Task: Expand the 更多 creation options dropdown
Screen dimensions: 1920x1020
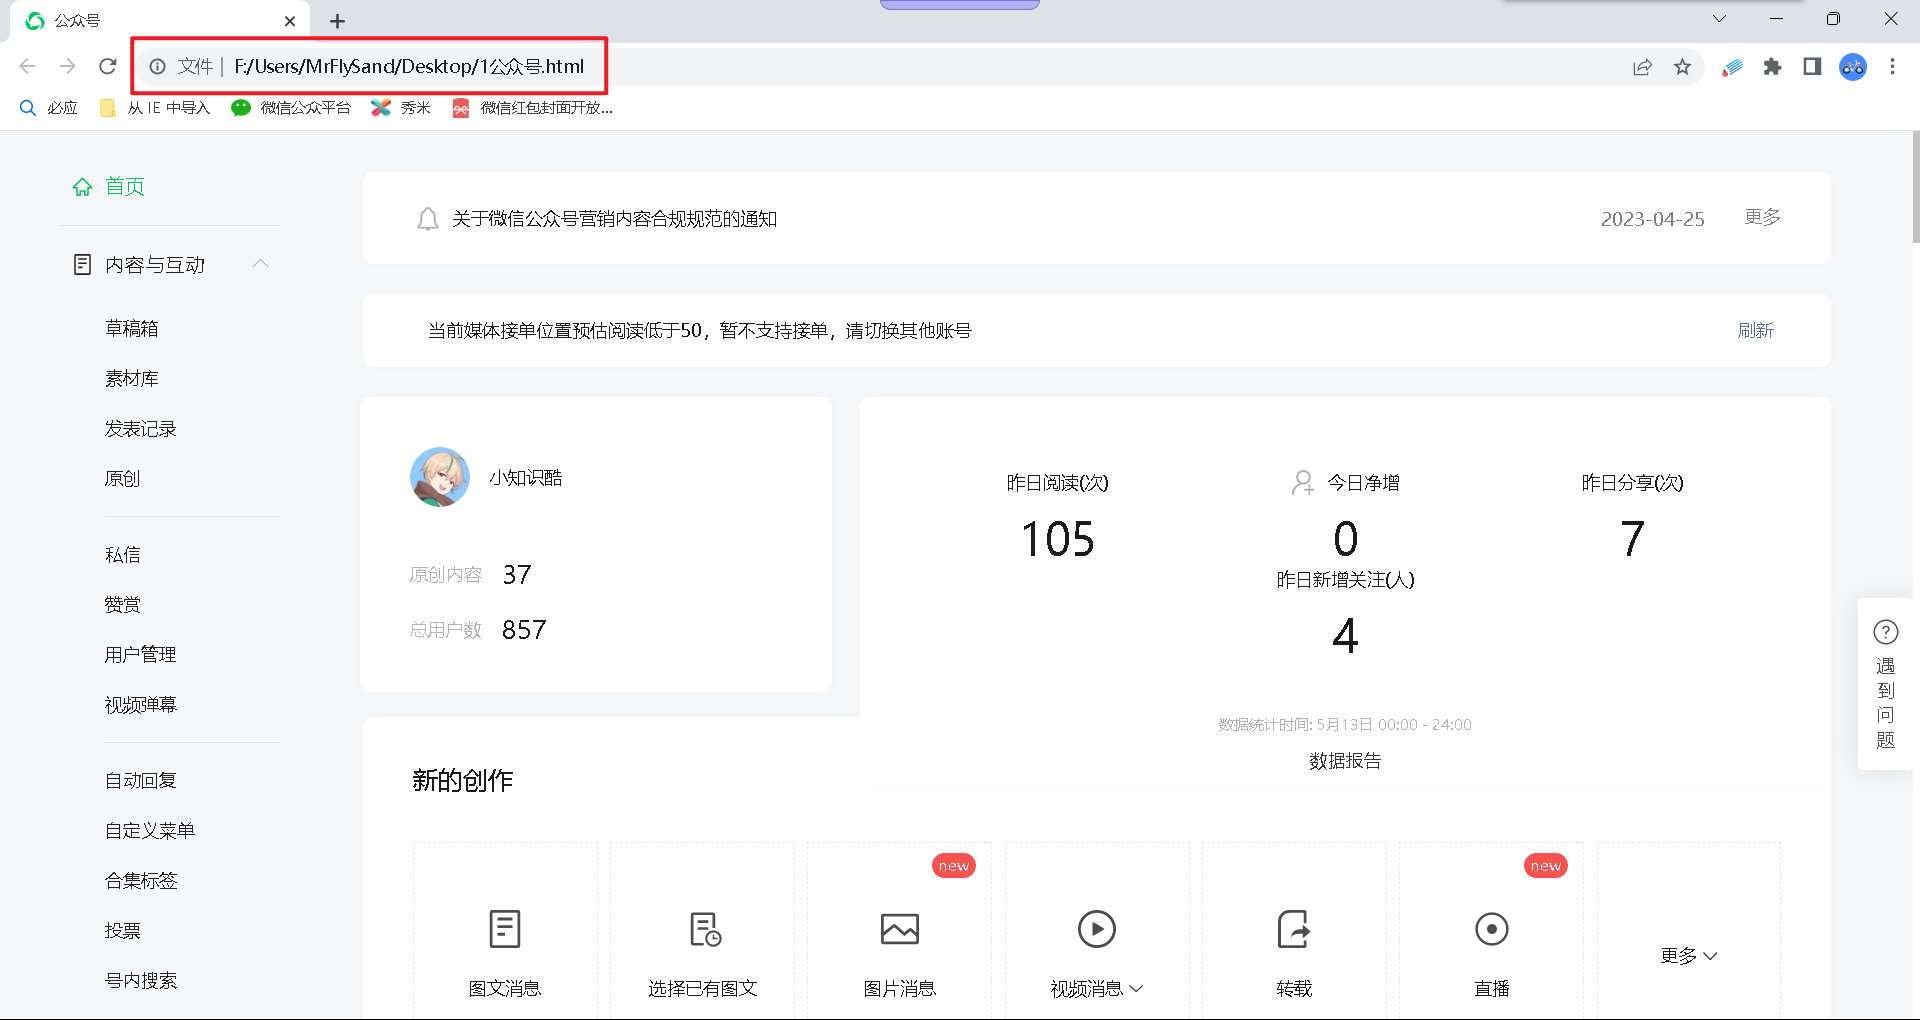Action: point(1689,956)
